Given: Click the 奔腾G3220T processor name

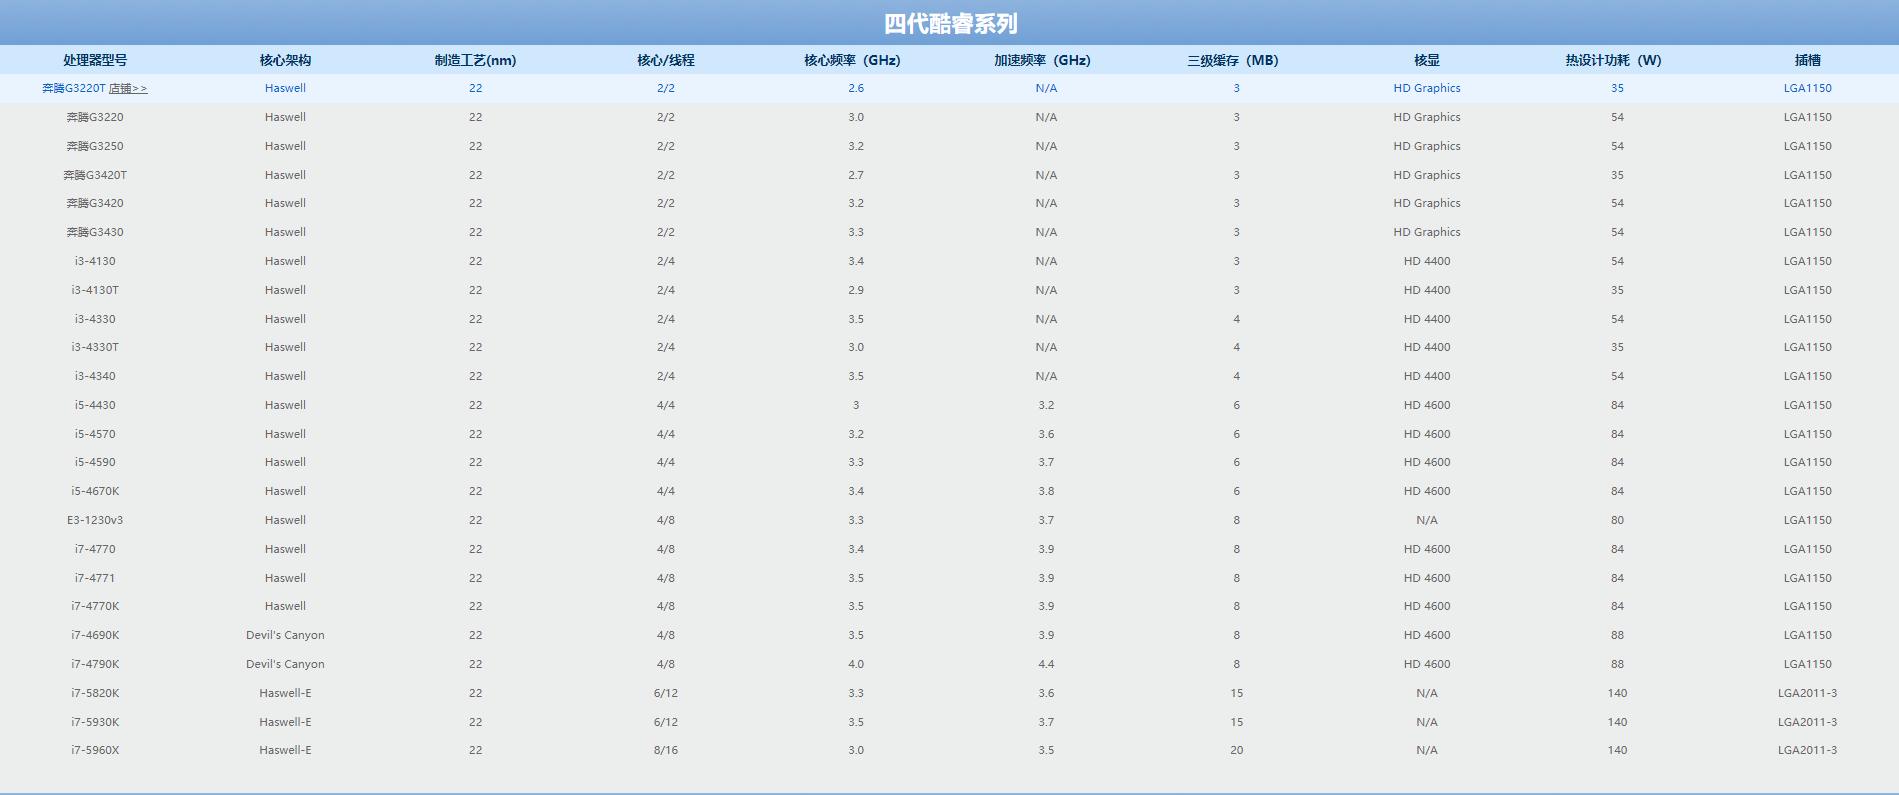Looking at the screenshot, I should click(74, 88).
